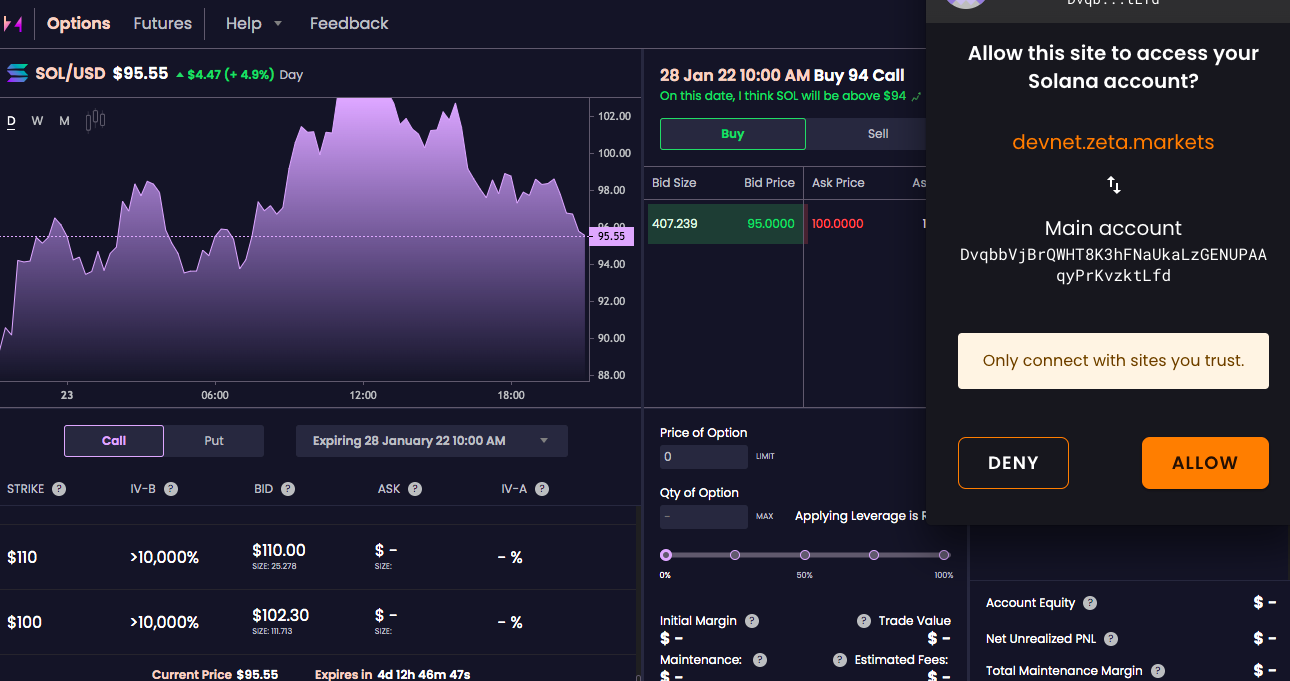This screenshot has width=1290, height=681.
Task: Click help icon next to BID column
Action: point(288,489)
